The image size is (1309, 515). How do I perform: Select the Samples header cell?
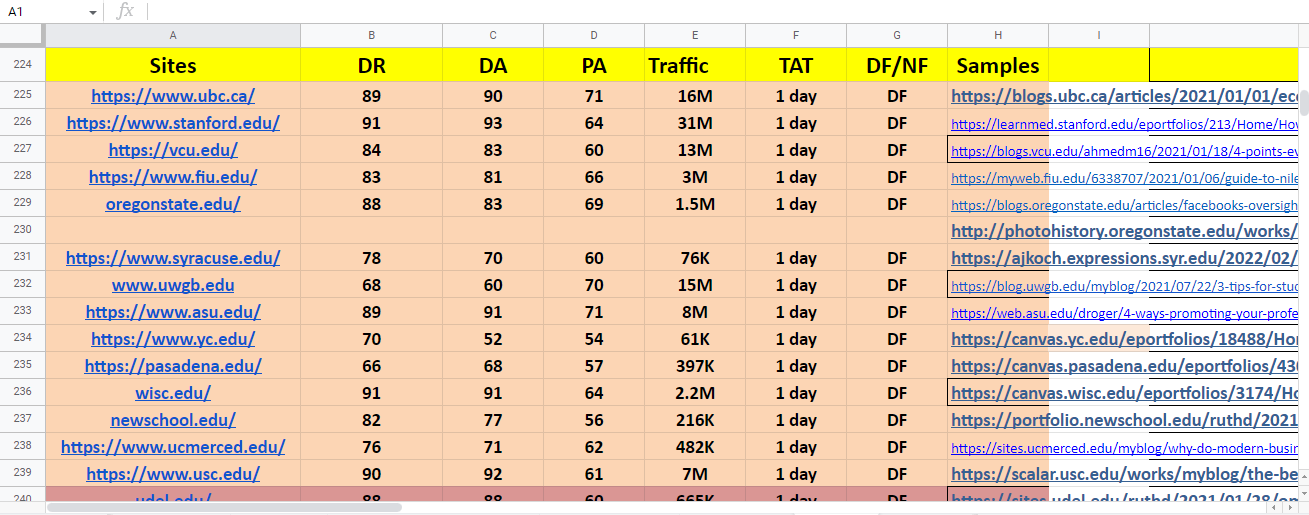click(x=998, y=66)
